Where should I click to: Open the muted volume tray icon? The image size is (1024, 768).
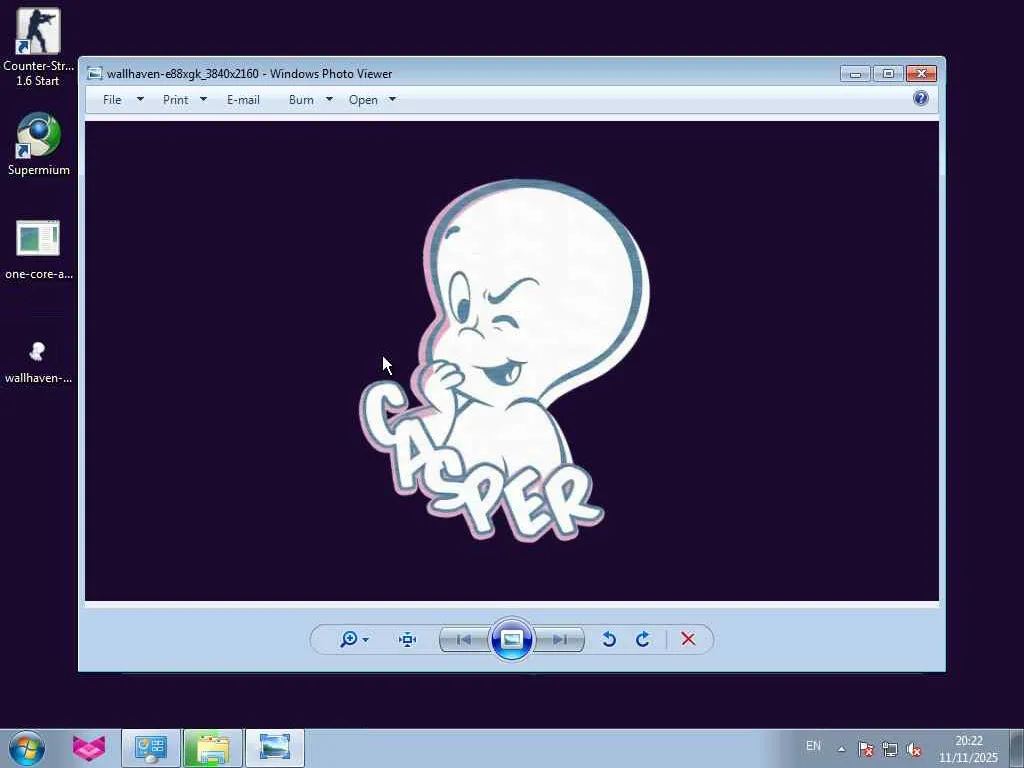click(x=914, y=749)
